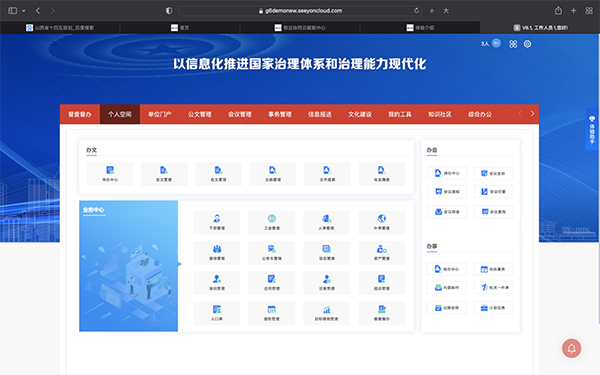Go to the 信息报送 navigation tab
The image size is (600, 375).
[x=320, y=114]
